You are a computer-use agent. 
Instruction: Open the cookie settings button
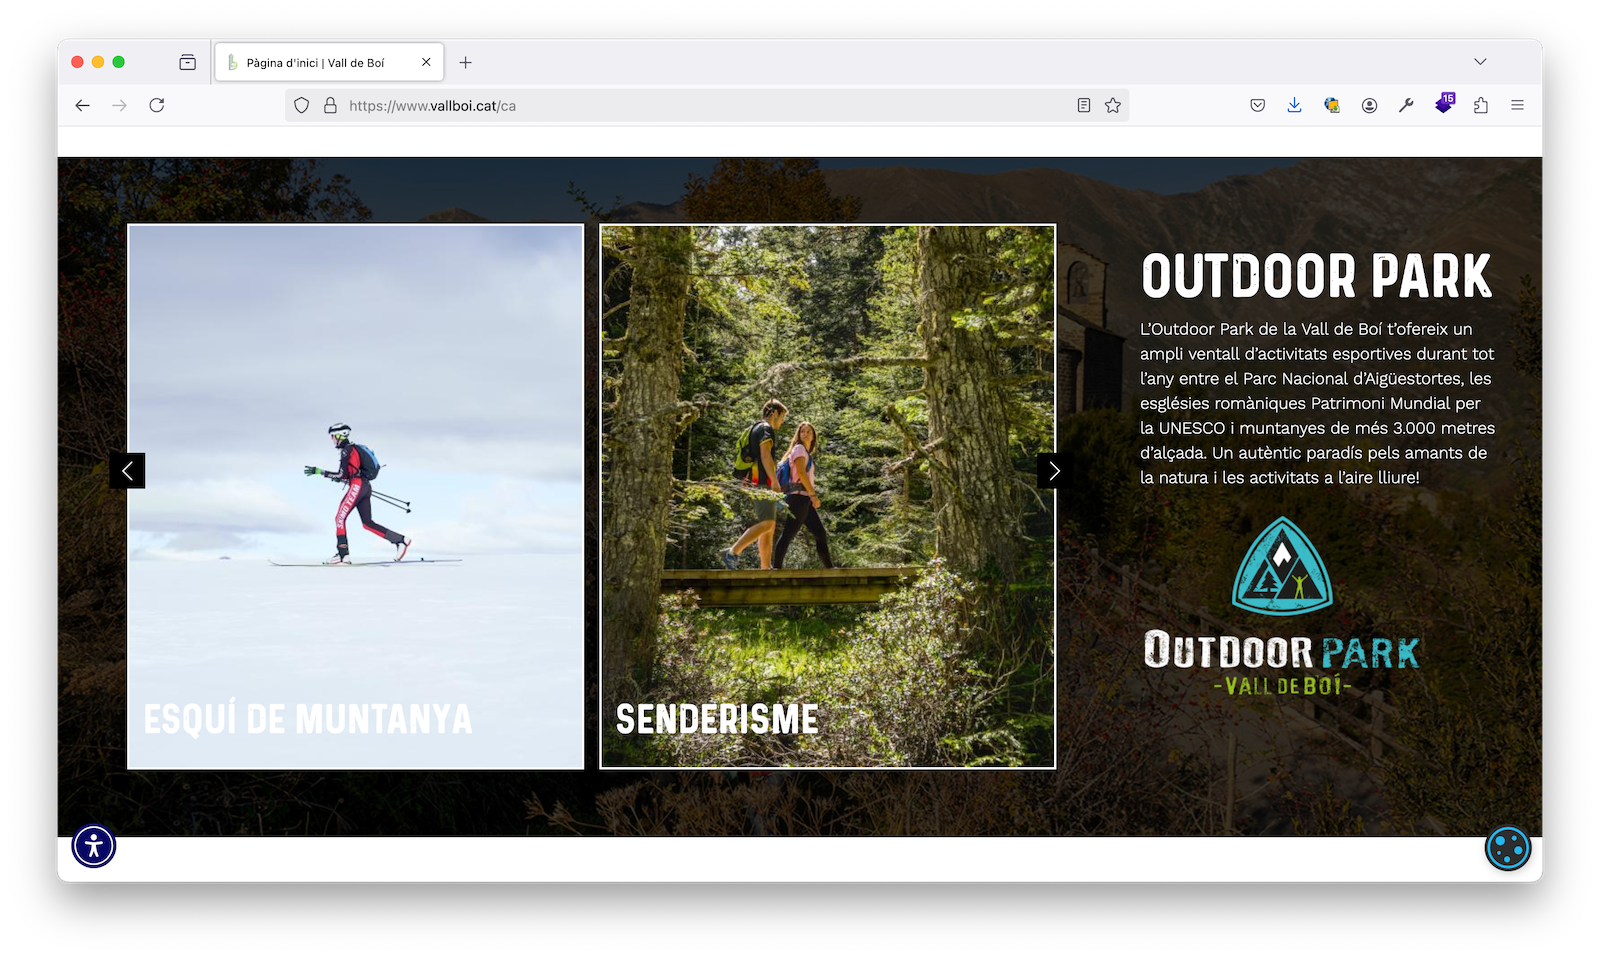(1507, 848)
